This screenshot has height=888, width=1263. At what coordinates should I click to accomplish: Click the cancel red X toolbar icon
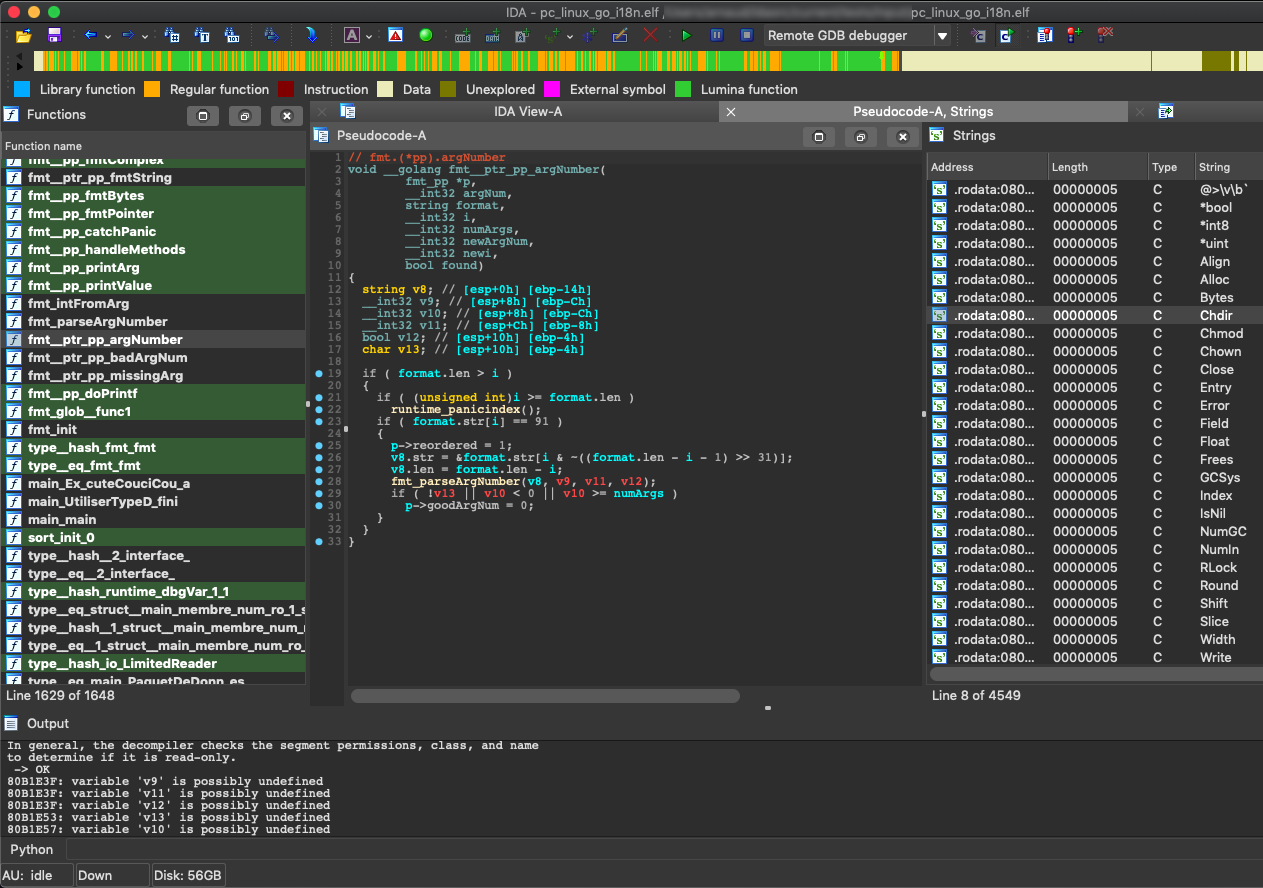point(648,34)
